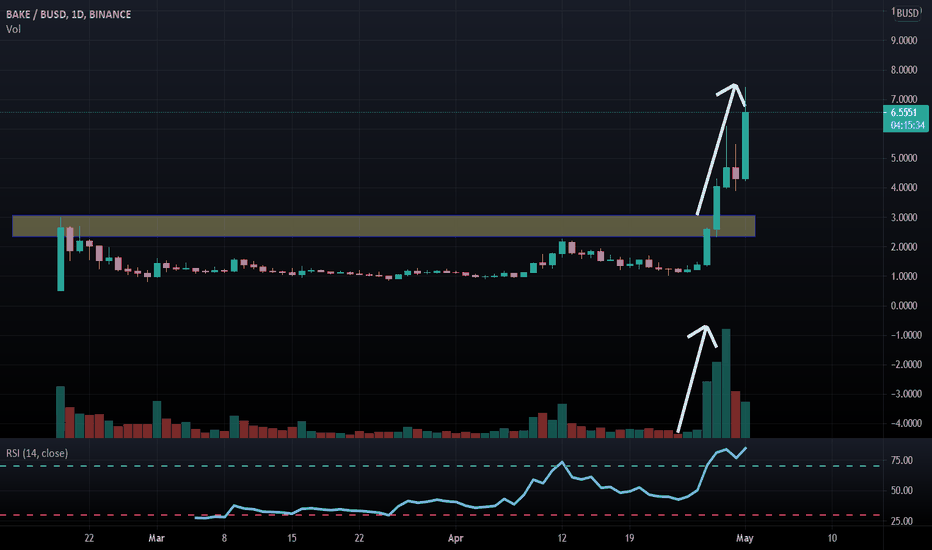Click the 25.00 RSI axis label
Image resolution: width=932 pixels, height=550 pixels.
[x=901, y=521]
